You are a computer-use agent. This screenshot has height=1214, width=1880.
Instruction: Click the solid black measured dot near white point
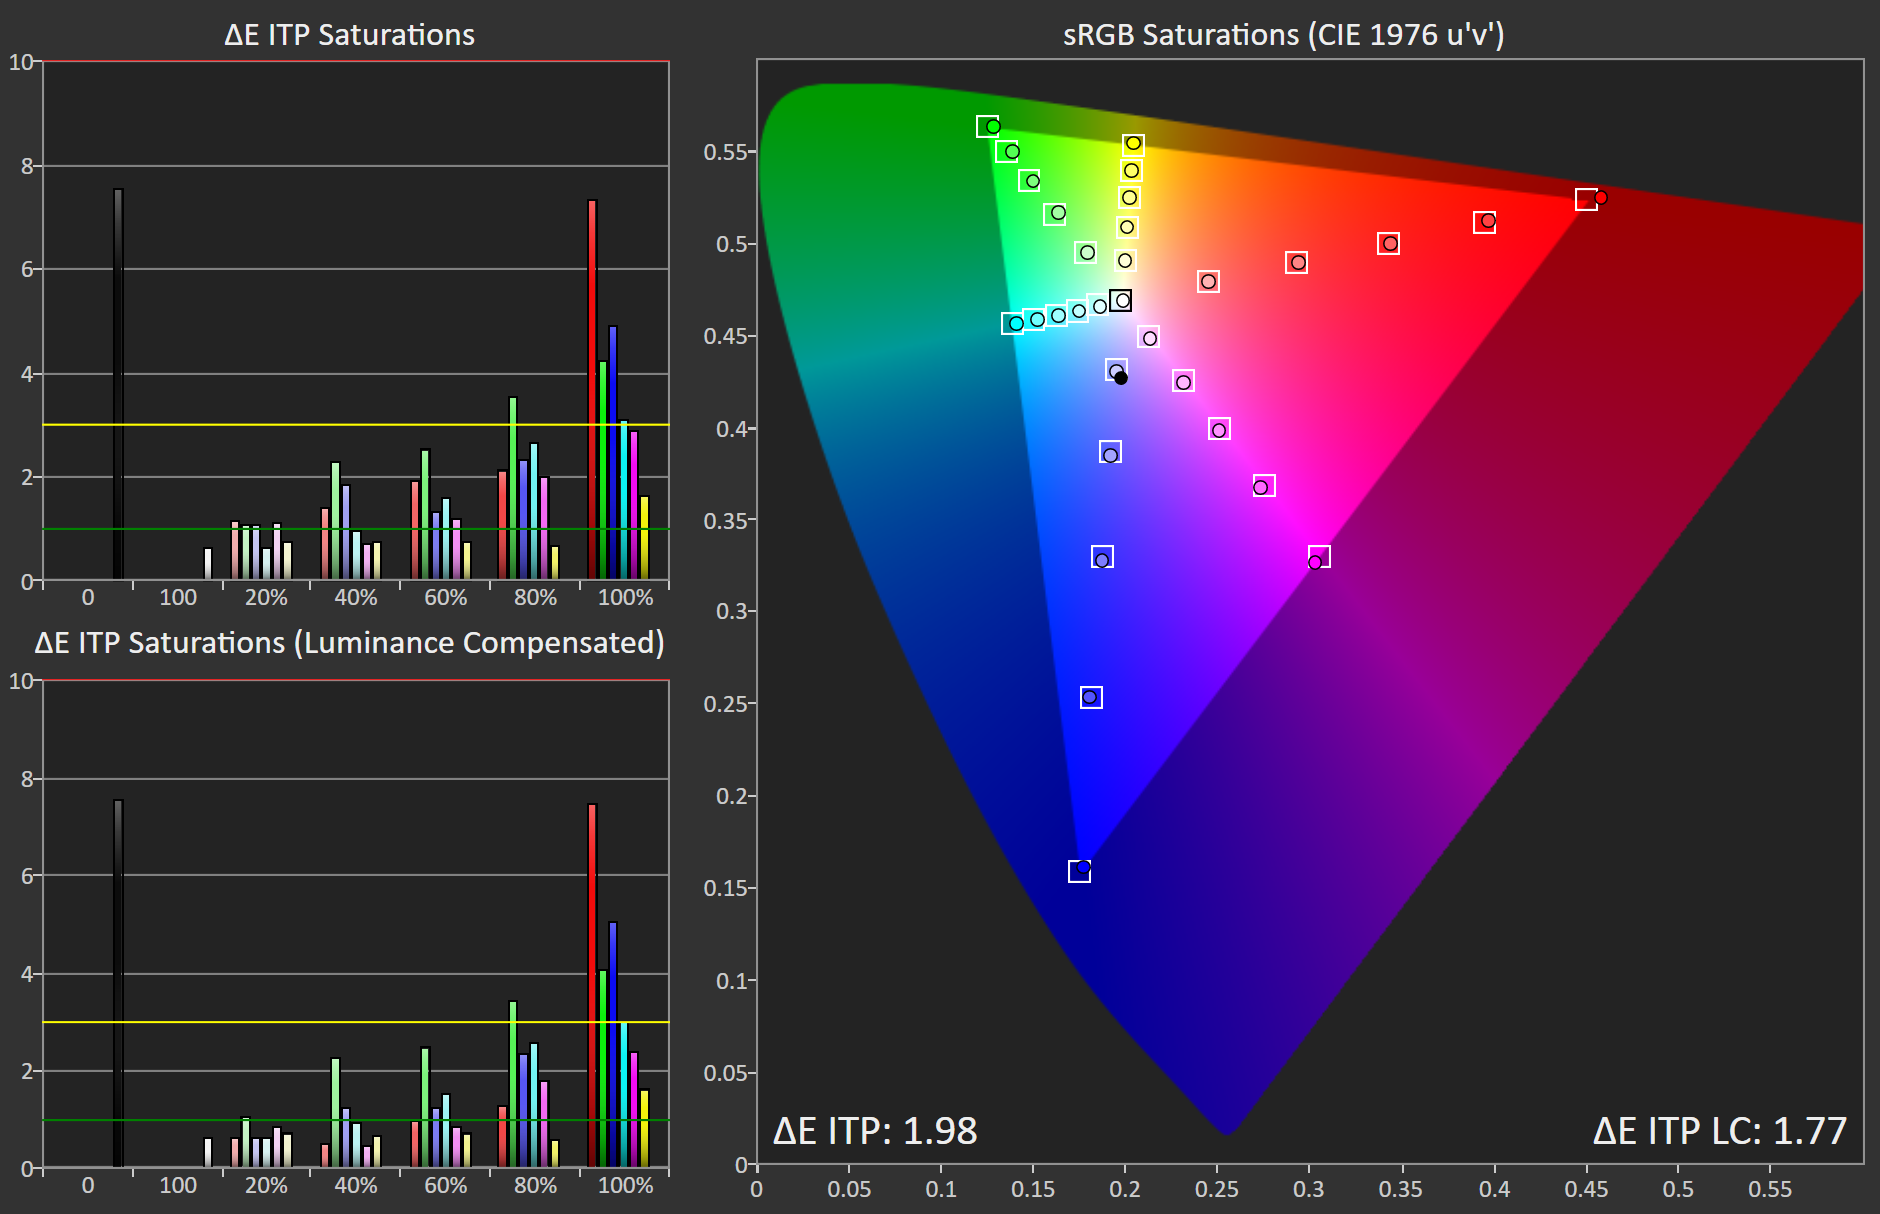point(1121,378)
